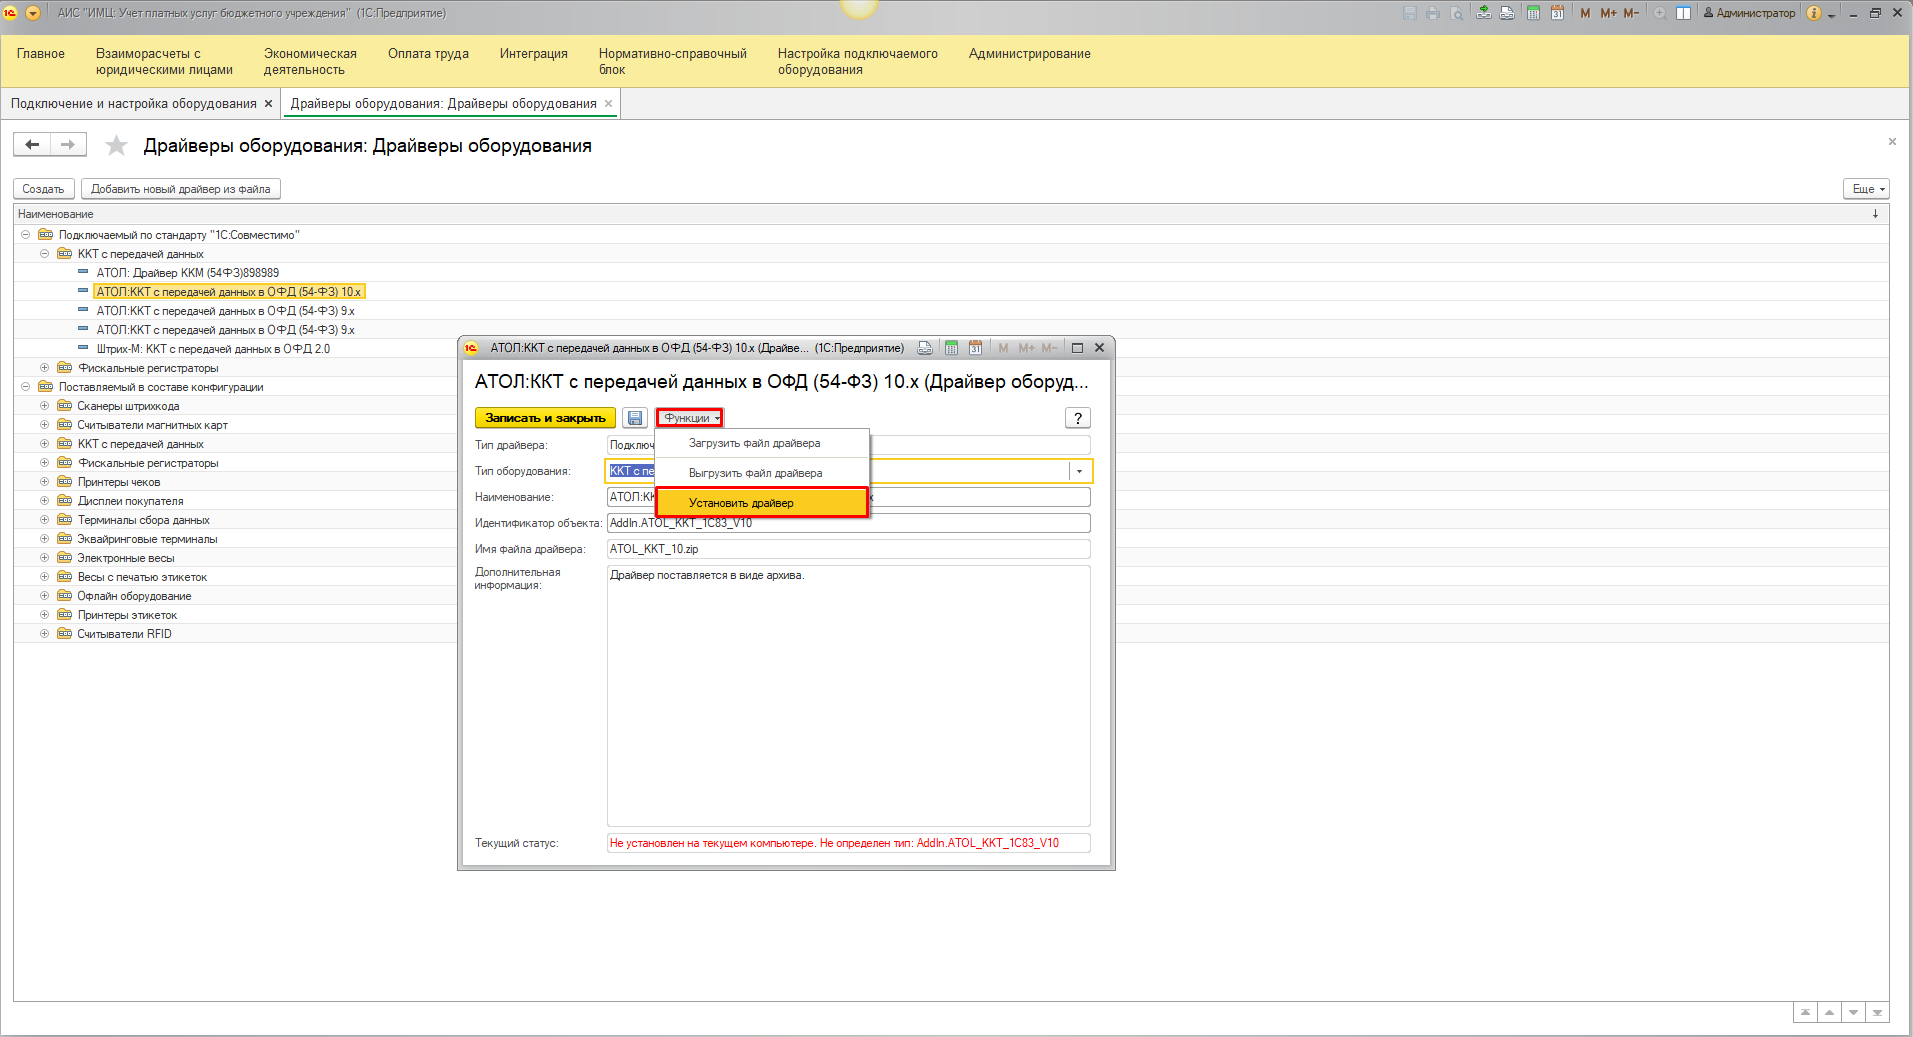Viewport: 1913px width, 1037px height.
Task: Switch to 'Подключение и настройка оборудования' tab
Action: click(134, 104)
